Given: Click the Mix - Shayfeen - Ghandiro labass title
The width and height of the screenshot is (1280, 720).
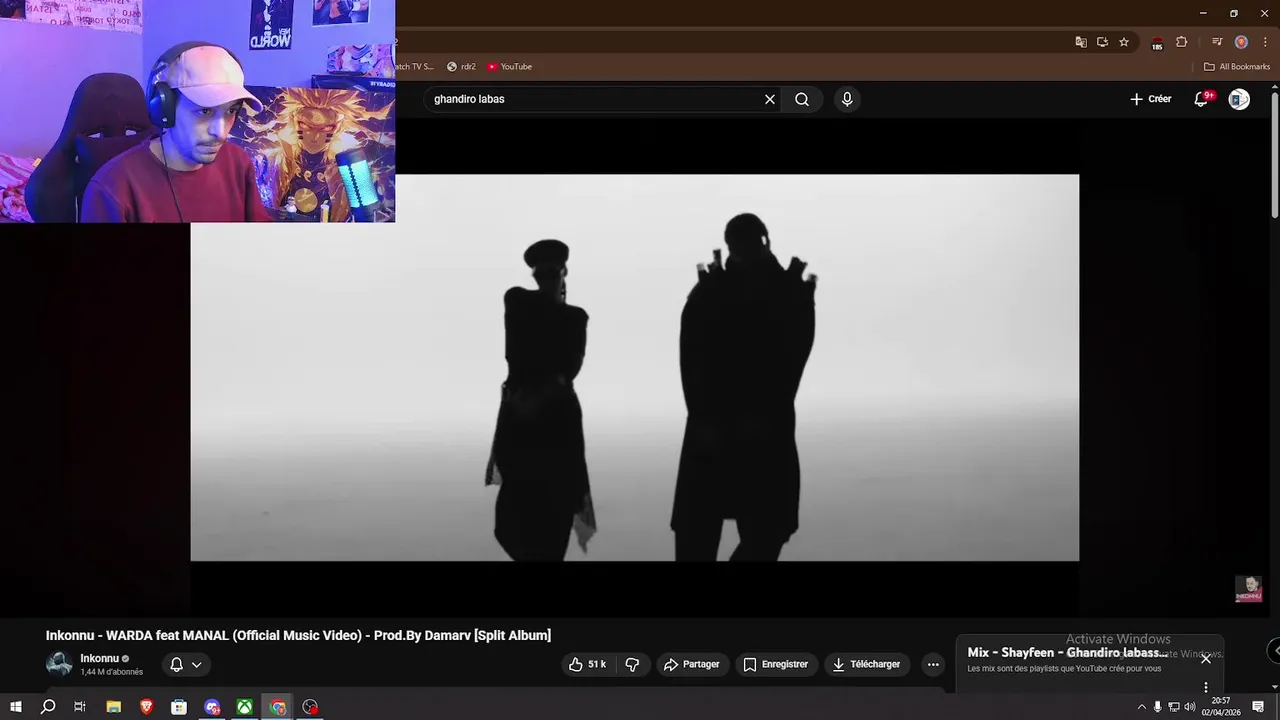Looking at the screenshot, I should 1067,652.
